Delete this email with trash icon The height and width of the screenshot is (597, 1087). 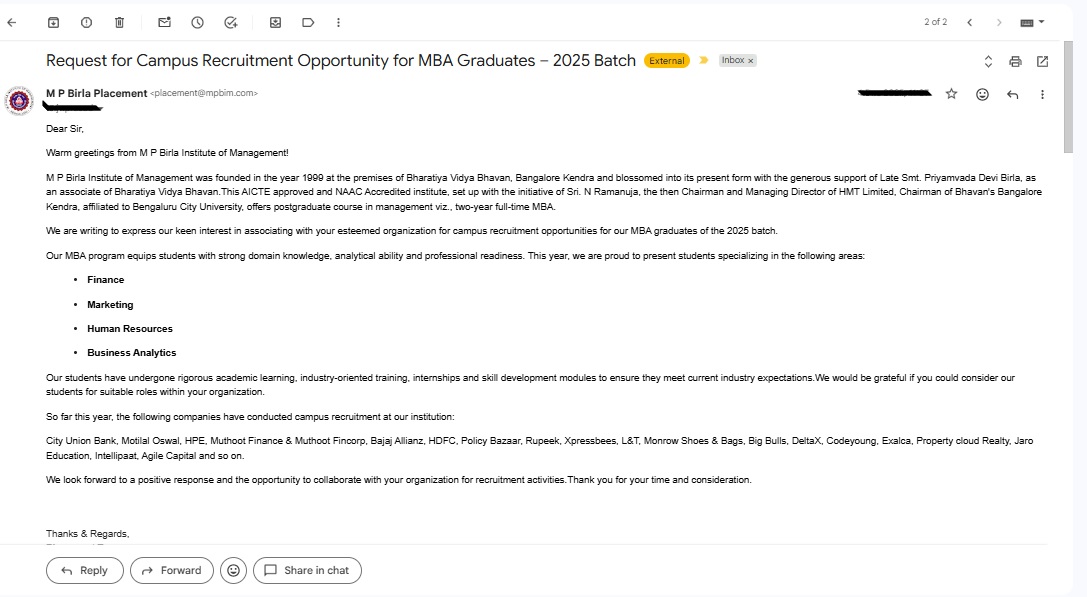tap(119, 23)
